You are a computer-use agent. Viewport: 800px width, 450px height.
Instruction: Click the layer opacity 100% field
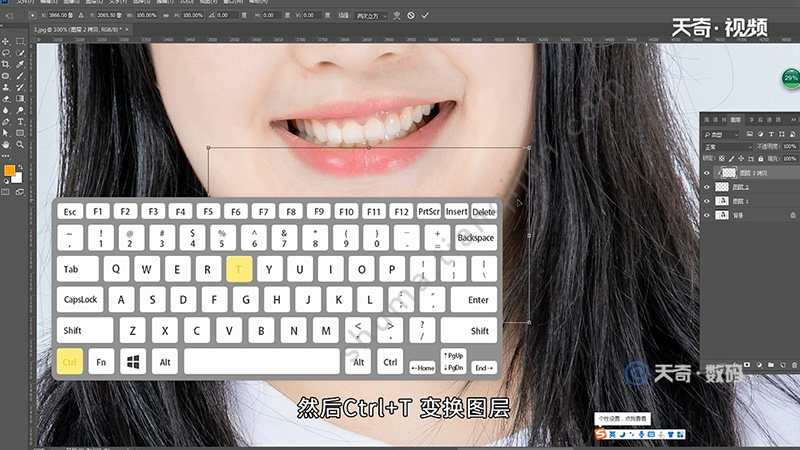tap(789, 146)
